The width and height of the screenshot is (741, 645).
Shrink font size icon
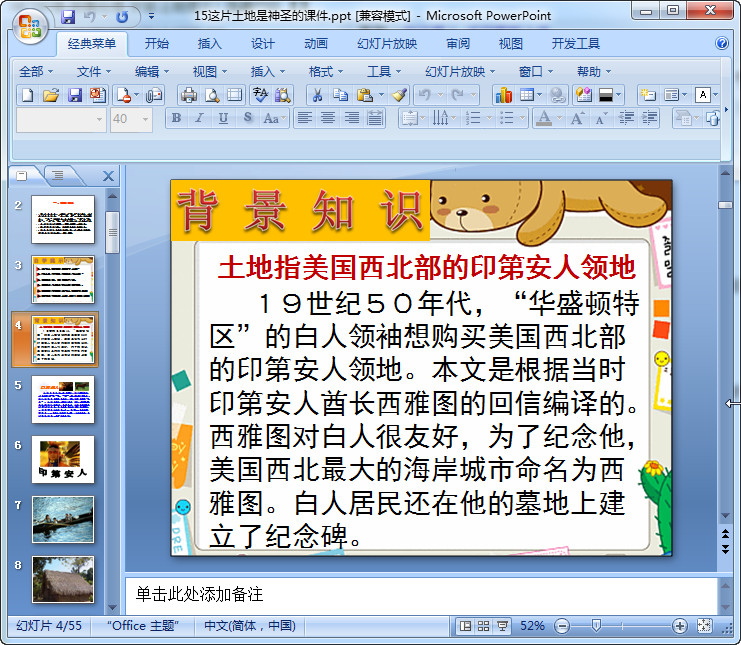tap(601, 118)
